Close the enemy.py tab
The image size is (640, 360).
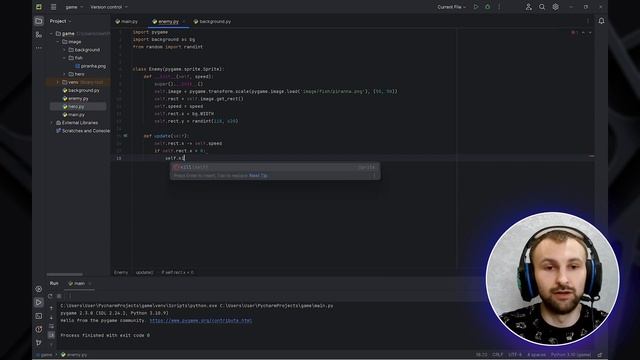pos(184,21)
